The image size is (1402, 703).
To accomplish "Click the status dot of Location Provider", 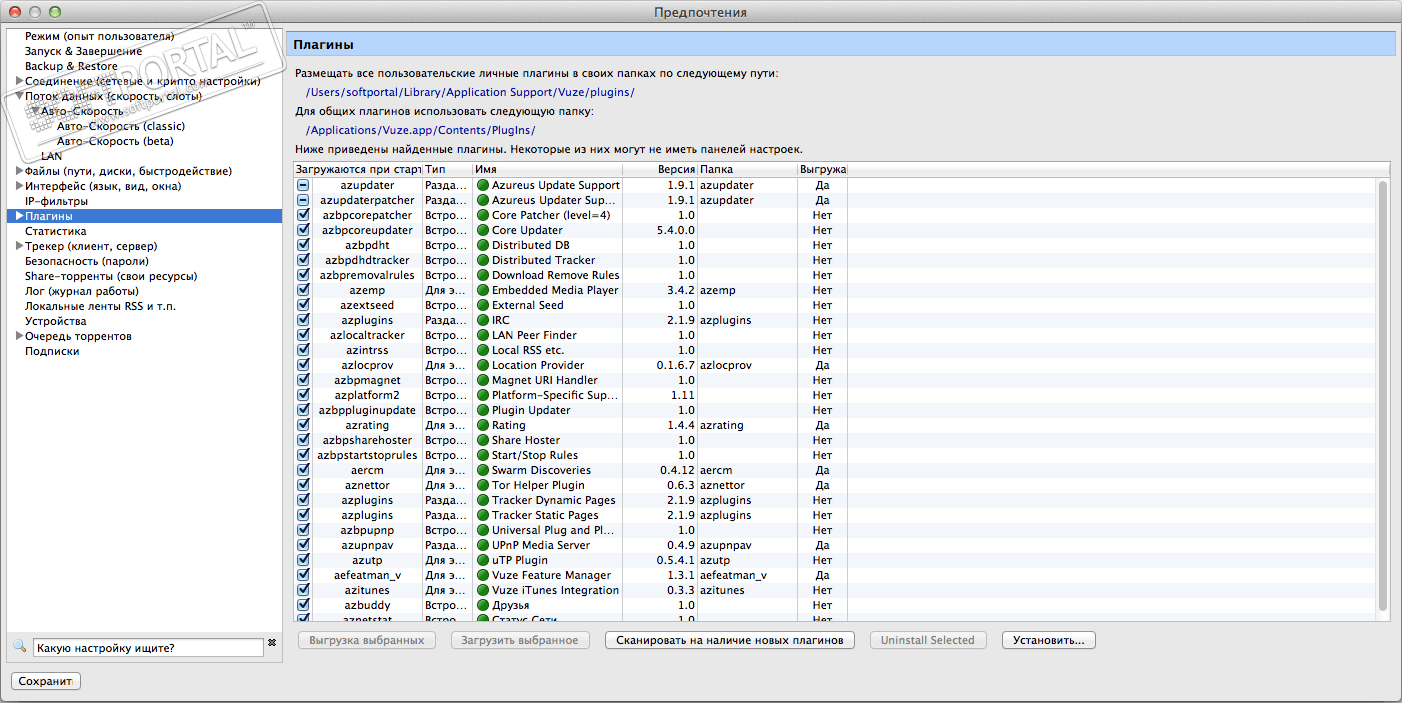I will [x=482, y=365].
